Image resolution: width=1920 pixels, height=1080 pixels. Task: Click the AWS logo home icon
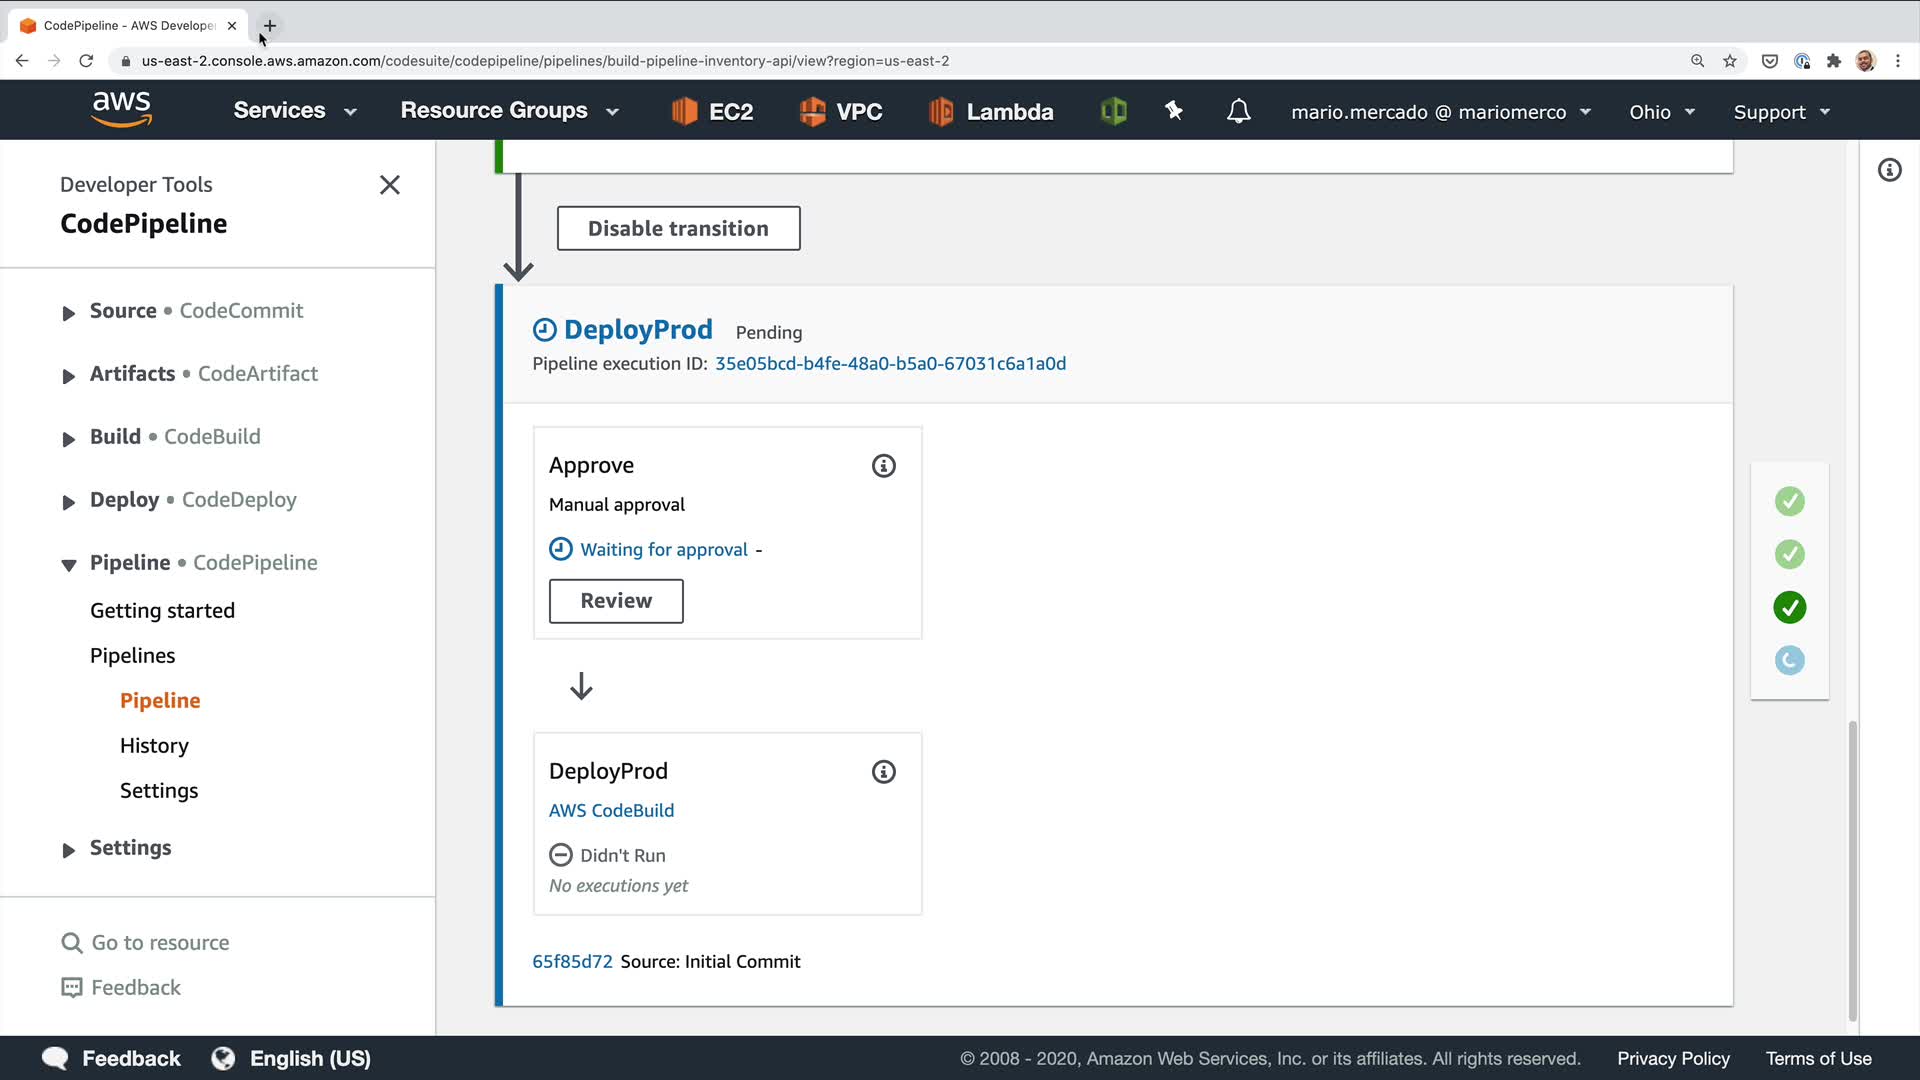tap(122, 109)
